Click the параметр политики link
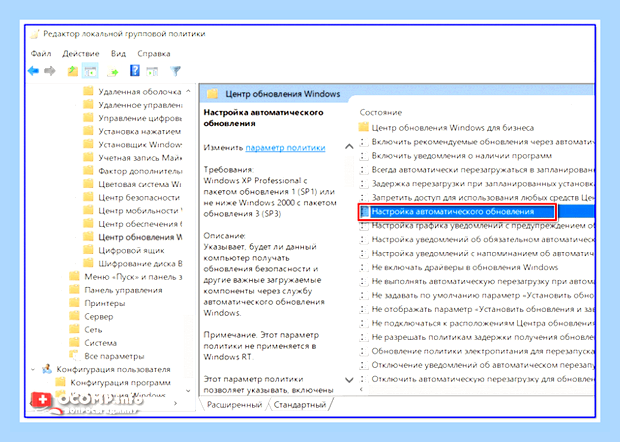This screenshot has height=442, width=620. click(x=285, y=148)
